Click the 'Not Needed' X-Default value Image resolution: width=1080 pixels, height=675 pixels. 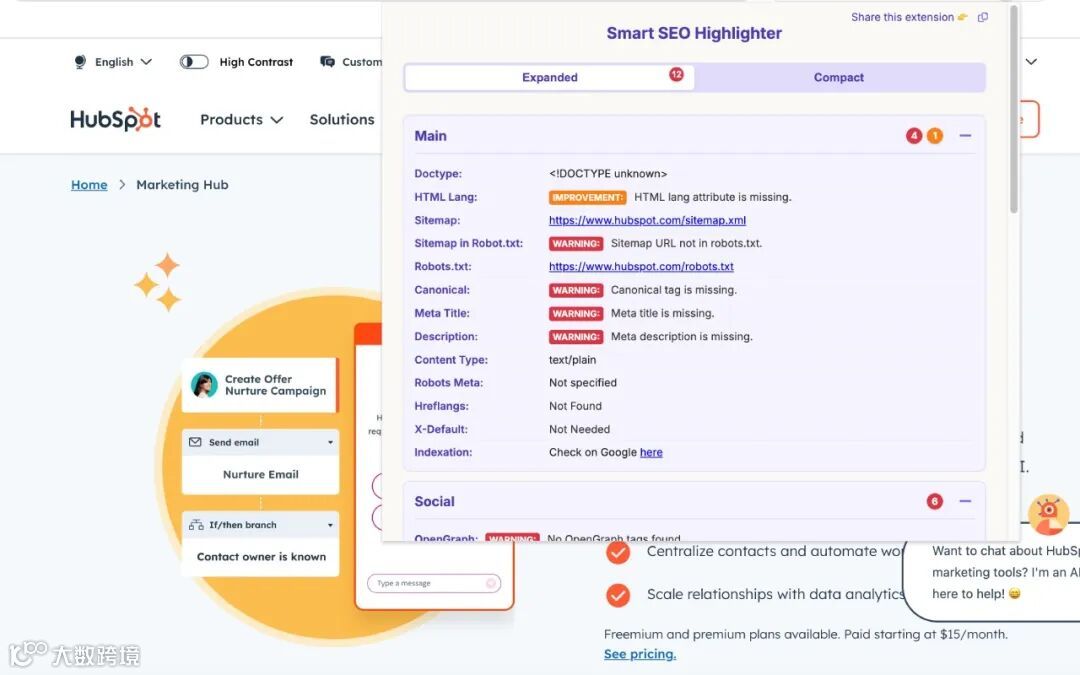click(x=579, y=429)
